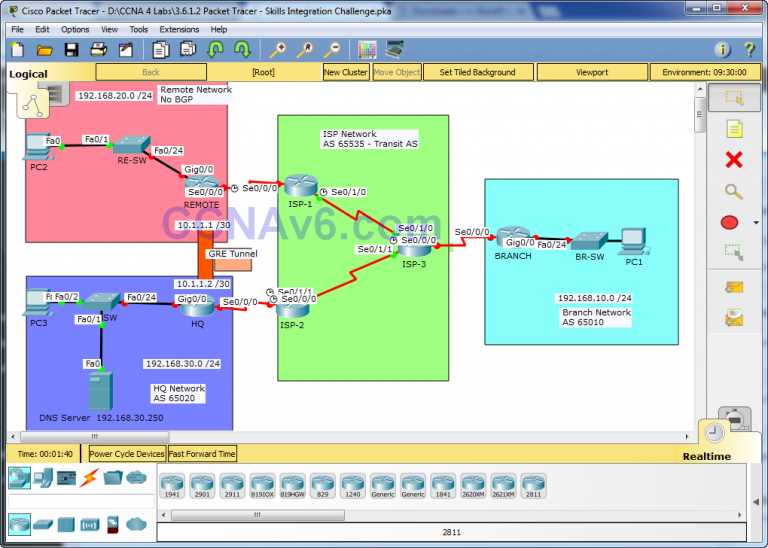
Task: Print using the printer icon
Action: point(98,49)
